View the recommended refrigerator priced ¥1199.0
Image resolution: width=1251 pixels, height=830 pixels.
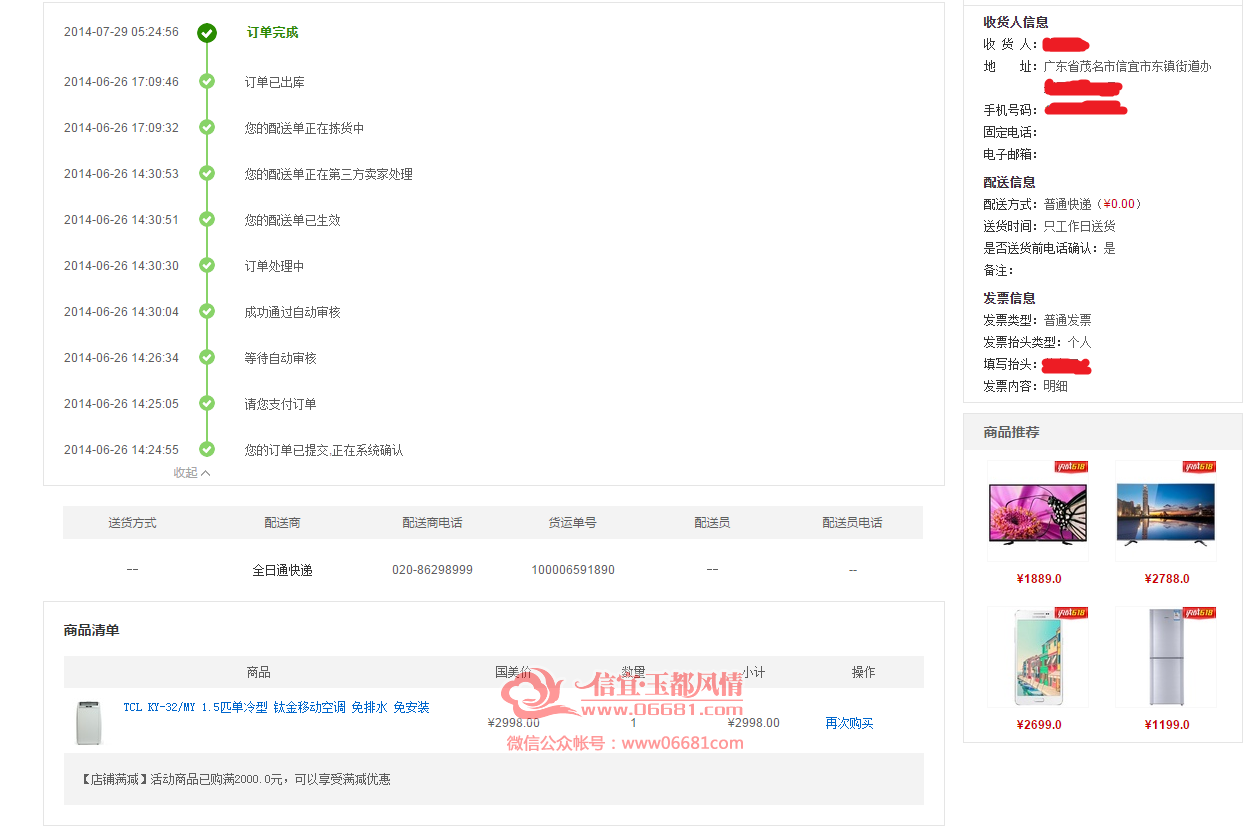[1166, 657]
